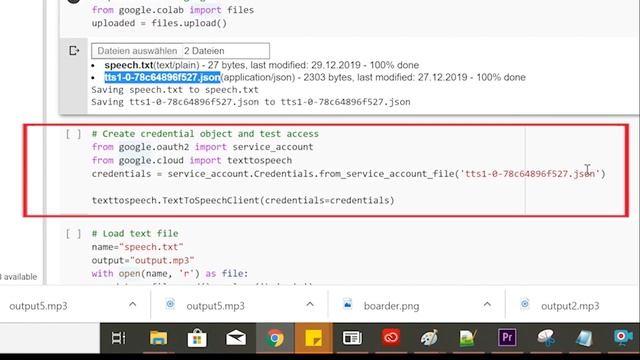Open Sticky Notes from the taskbar
Screen dimensions: 640x360
tap(313, 338)
